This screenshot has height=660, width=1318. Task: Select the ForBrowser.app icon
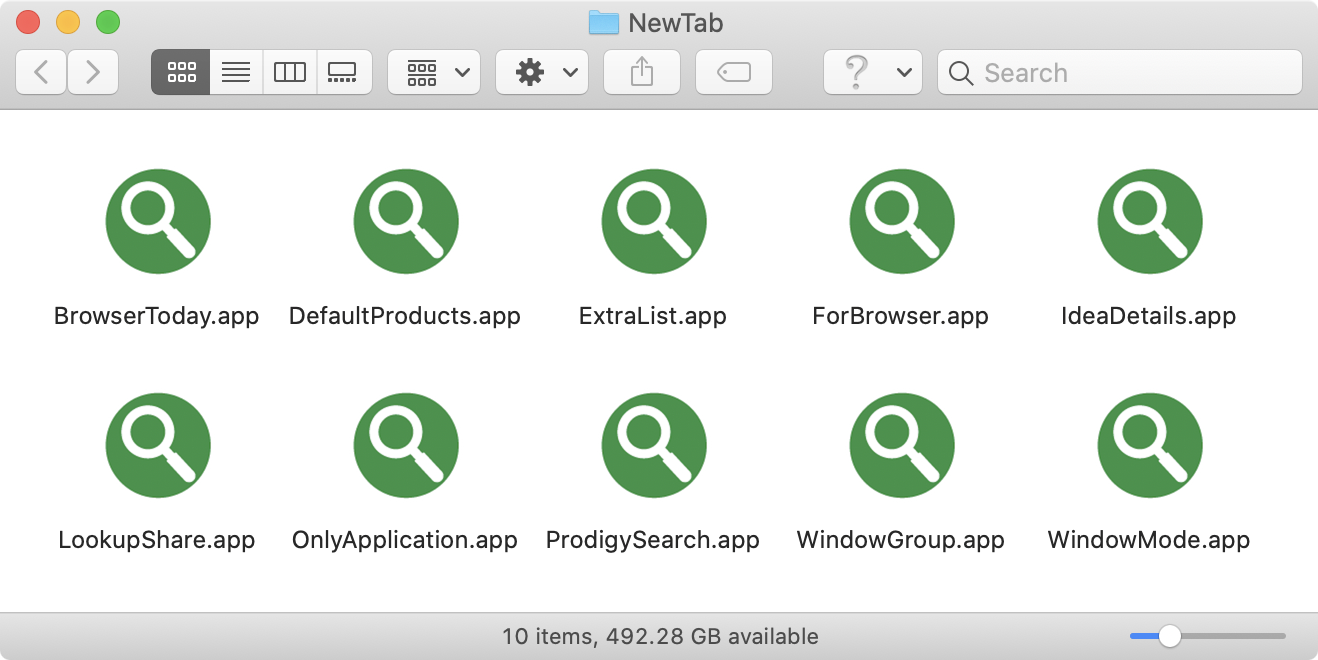click(x=902, y=222)
